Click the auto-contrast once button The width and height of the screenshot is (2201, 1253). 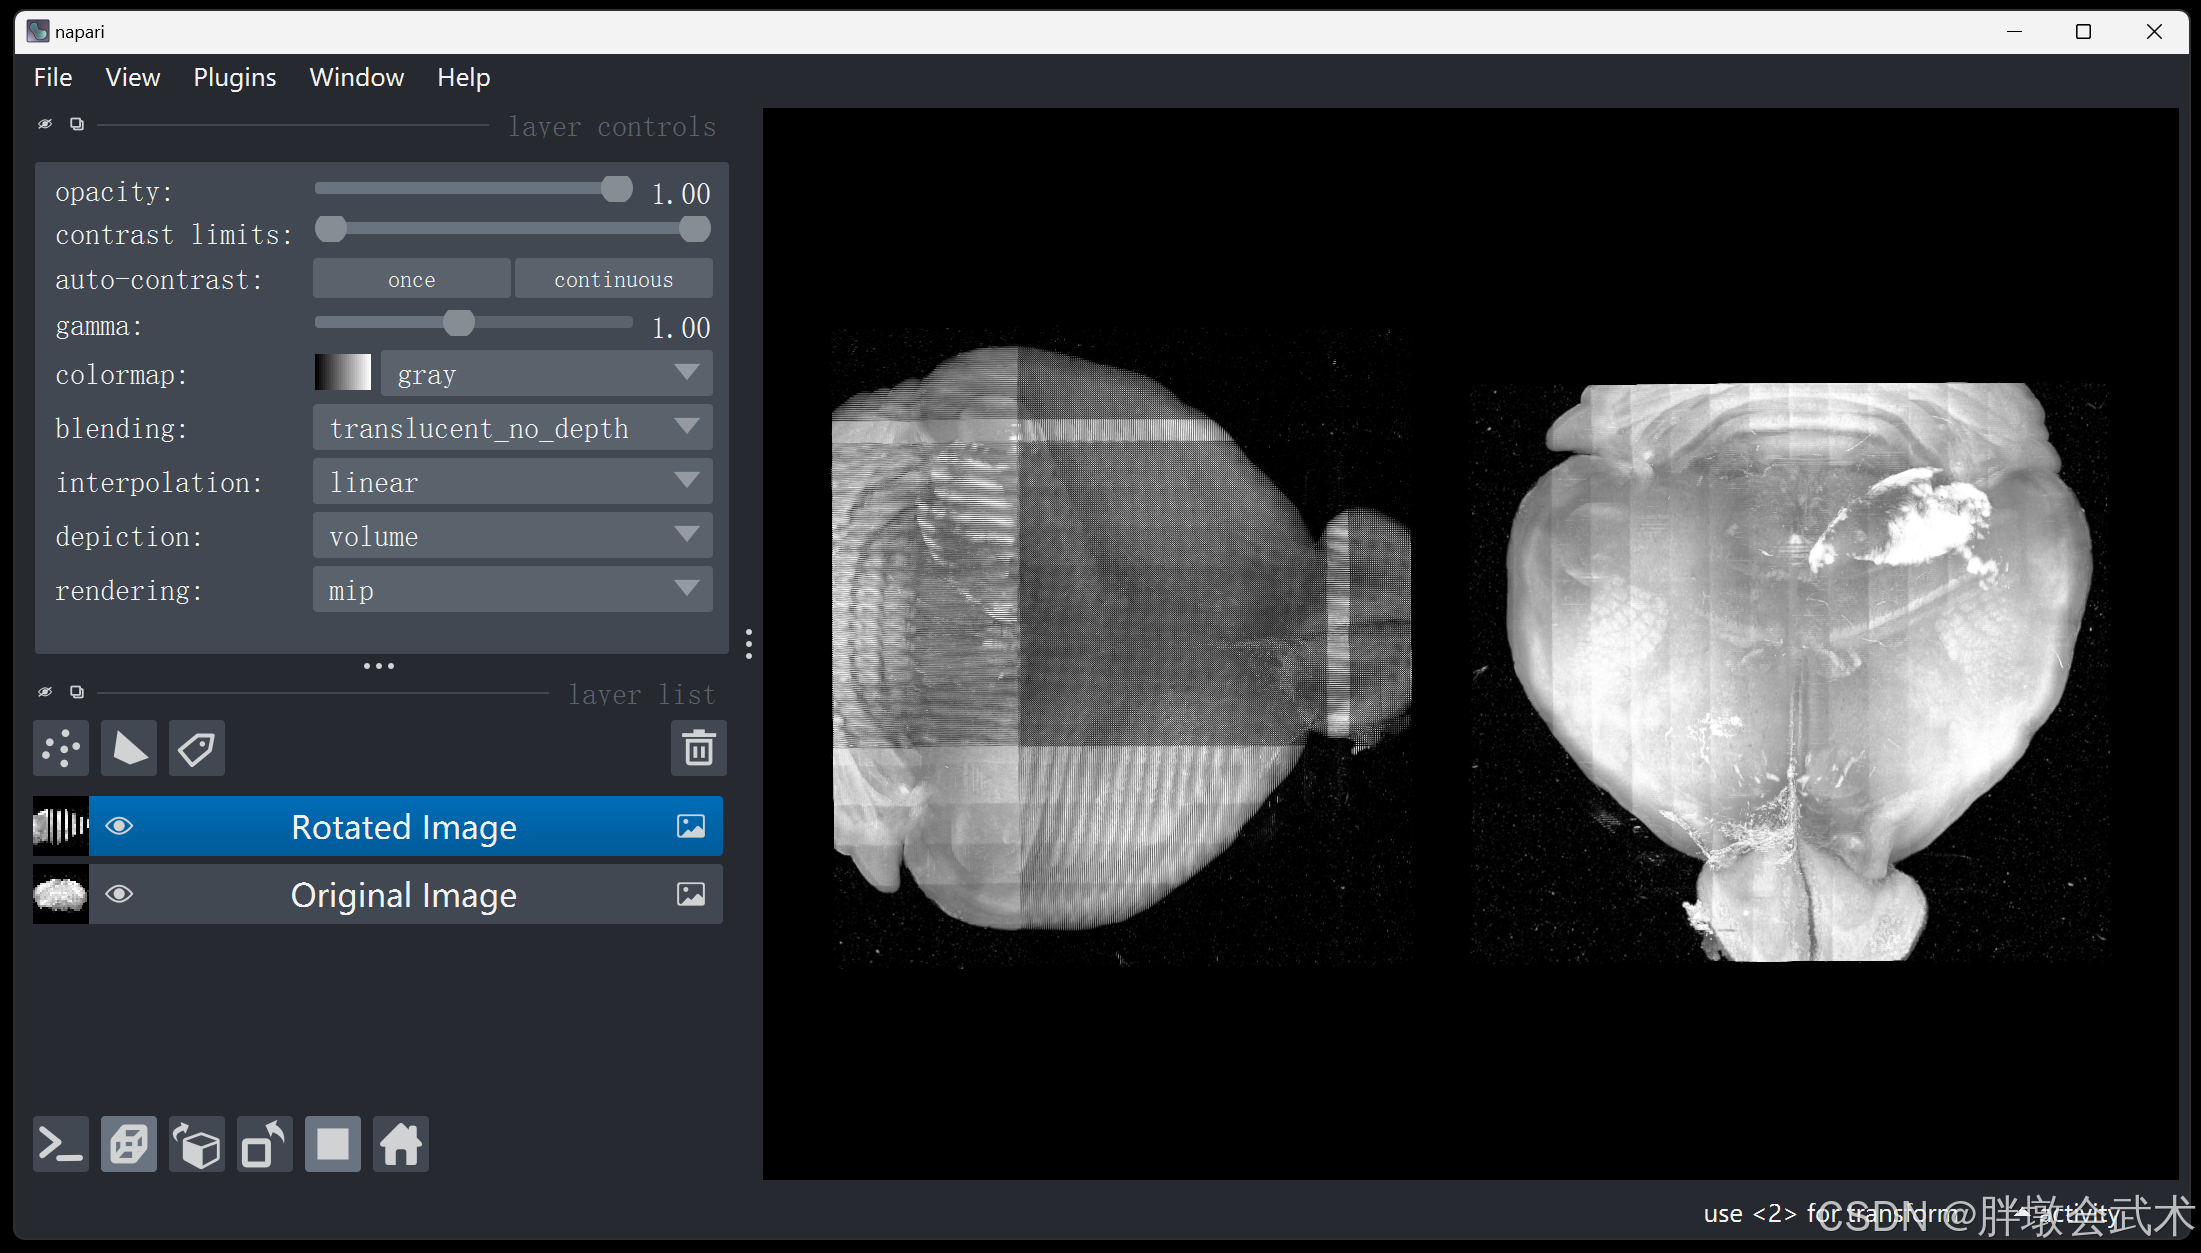coord(411,279)
